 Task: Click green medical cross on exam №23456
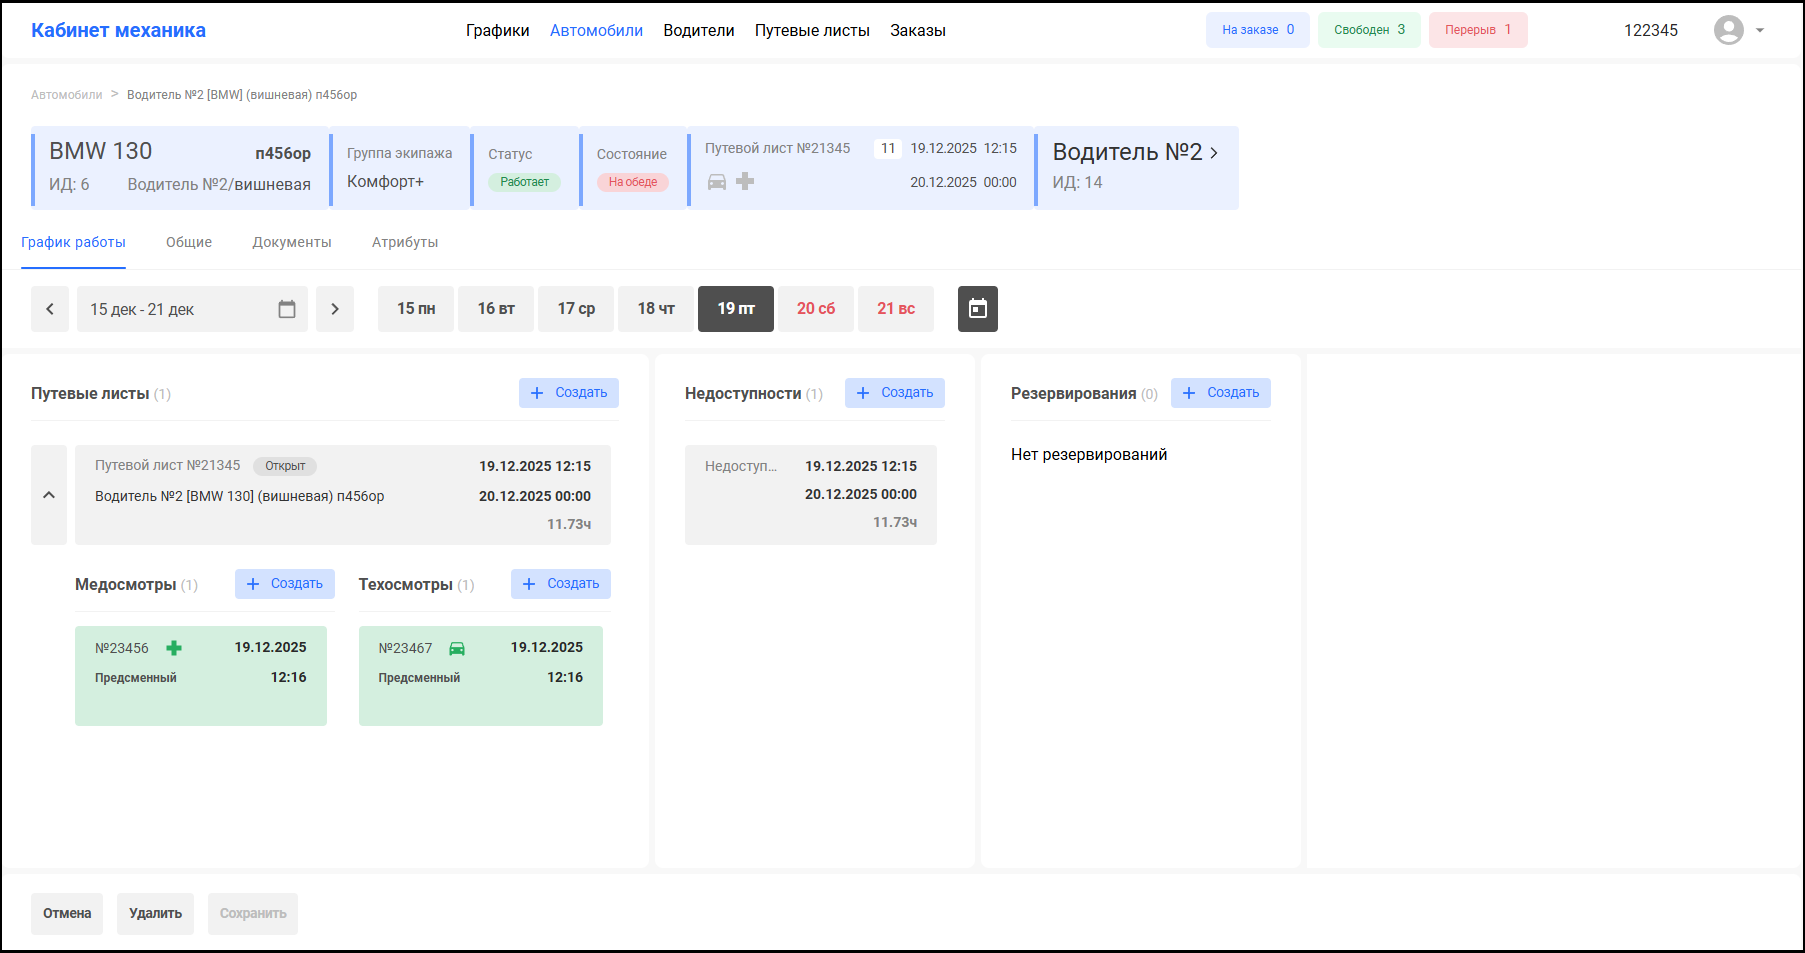174,648
